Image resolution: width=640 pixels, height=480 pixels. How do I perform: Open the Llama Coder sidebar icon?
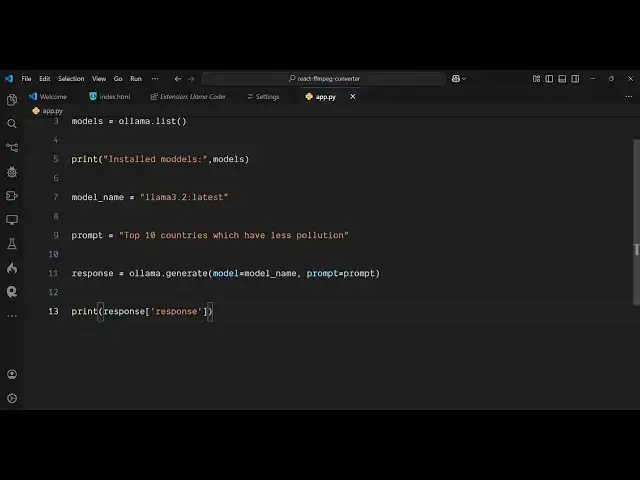[x=12, y=292]
